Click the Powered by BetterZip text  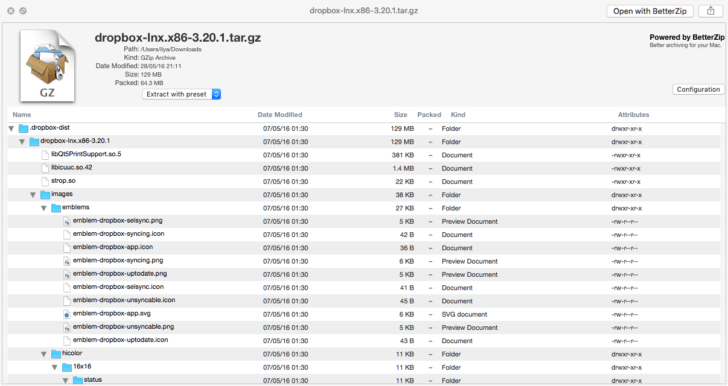coord(687,37)
